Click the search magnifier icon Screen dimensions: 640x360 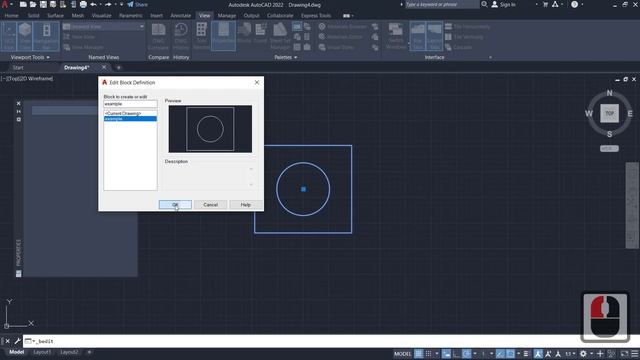[484, 4]
